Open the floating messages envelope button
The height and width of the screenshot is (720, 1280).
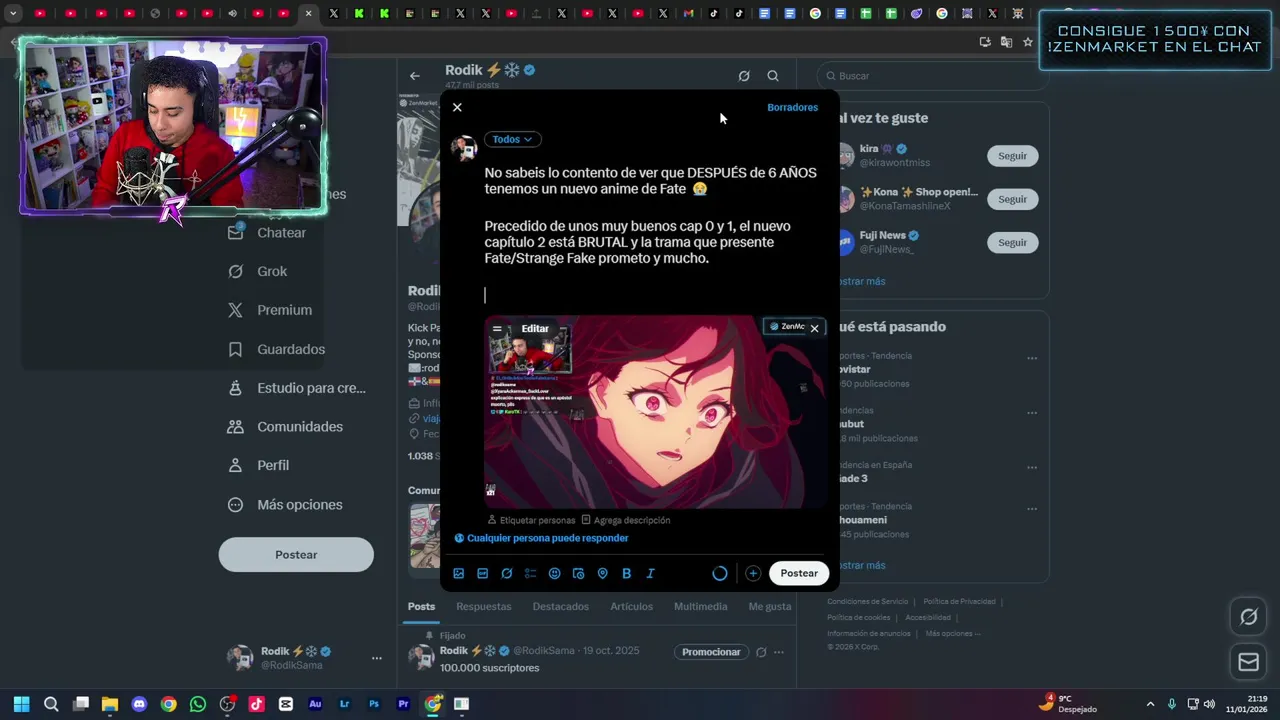tap(1249, 661)
